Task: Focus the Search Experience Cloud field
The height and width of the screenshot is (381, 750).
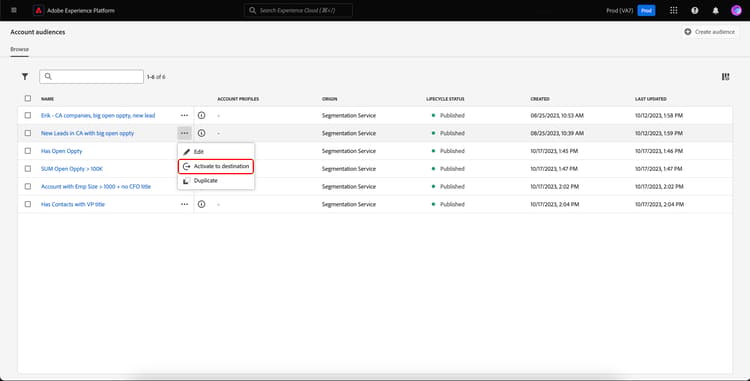Action: [x=298, y=10]
